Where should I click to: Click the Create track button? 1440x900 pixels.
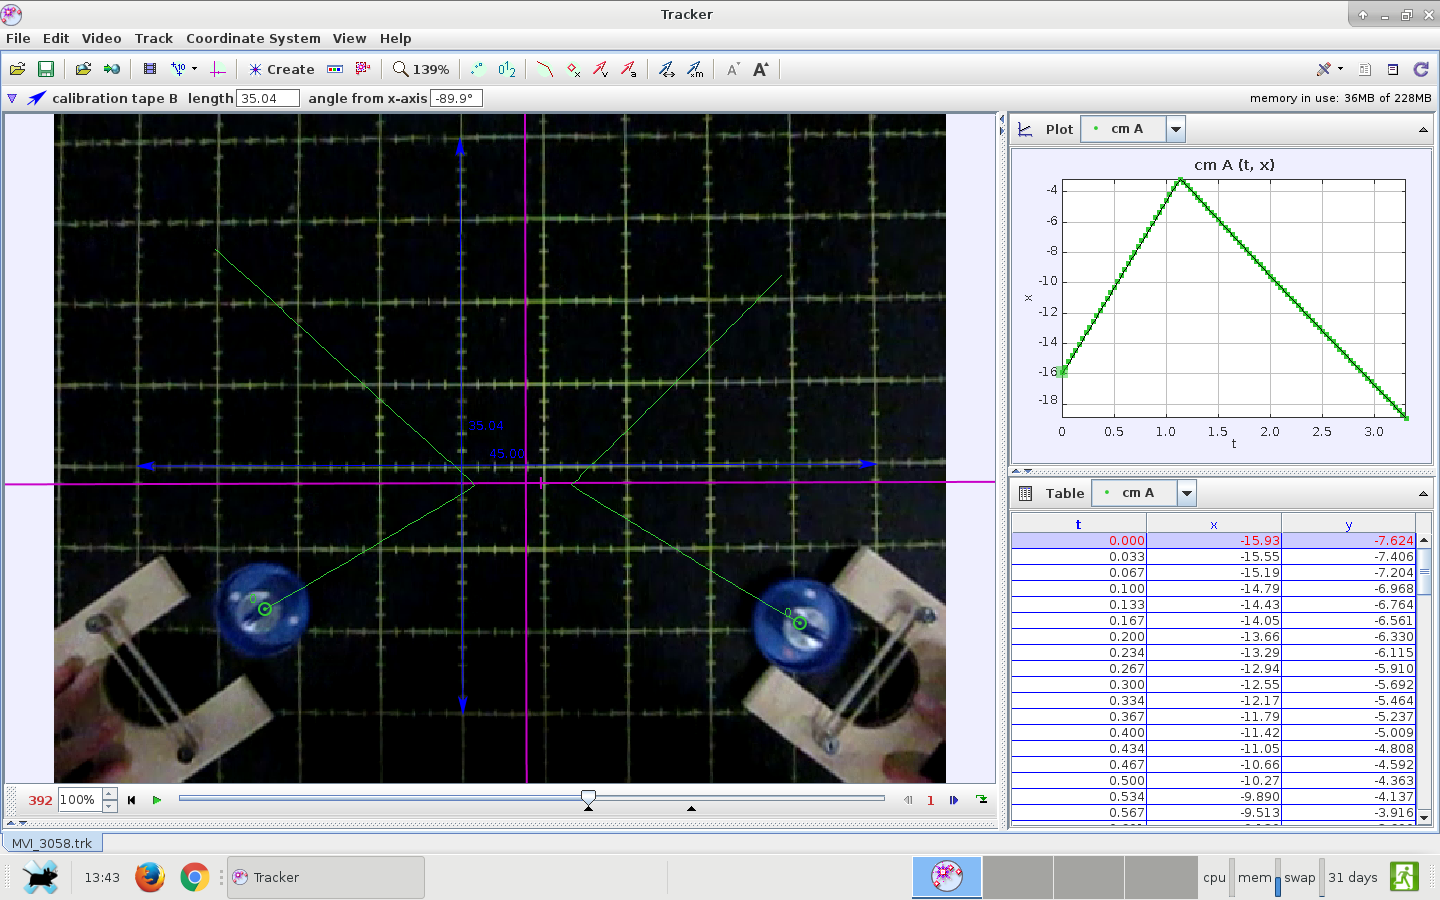pyautogui.click(x=281, y=69)
